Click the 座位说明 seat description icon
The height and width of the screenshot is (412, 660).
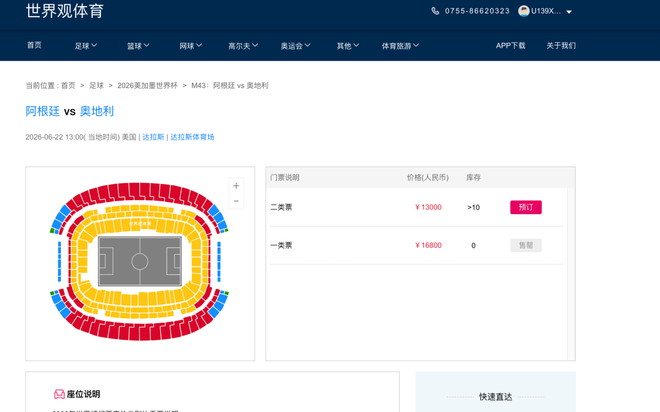[x=59, y=395]
